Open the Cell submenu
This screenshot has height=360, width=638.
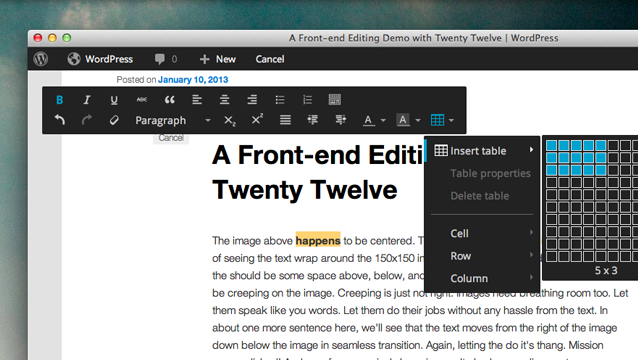pyautogui.click(x=482, y=233)
